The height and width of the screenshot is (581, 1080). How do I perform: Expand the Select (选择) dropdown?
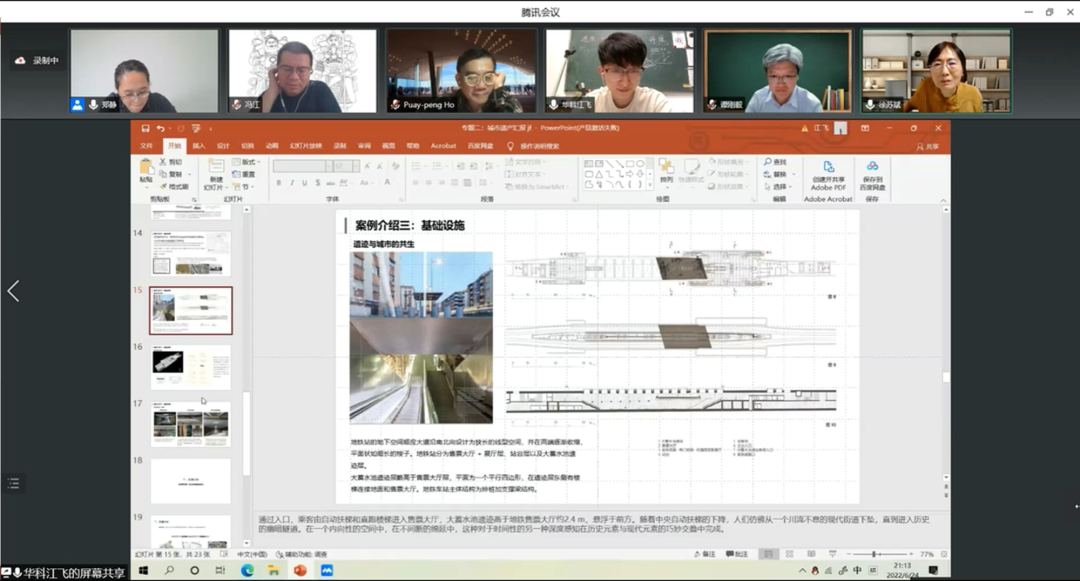pos(778,187)
